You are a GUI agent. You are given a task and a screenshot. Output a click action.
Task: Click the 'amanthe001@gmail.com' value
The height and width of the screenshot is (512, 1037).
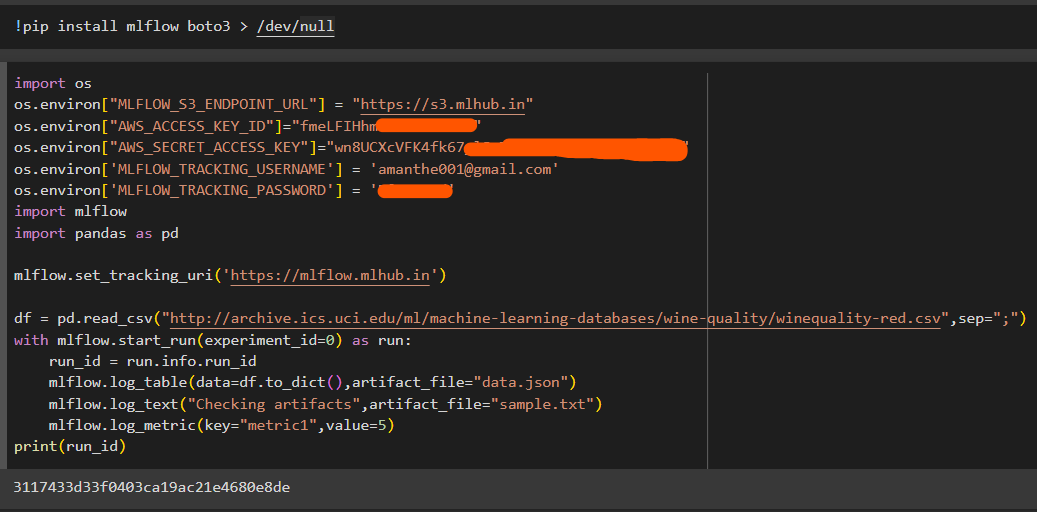coord(464,169)
